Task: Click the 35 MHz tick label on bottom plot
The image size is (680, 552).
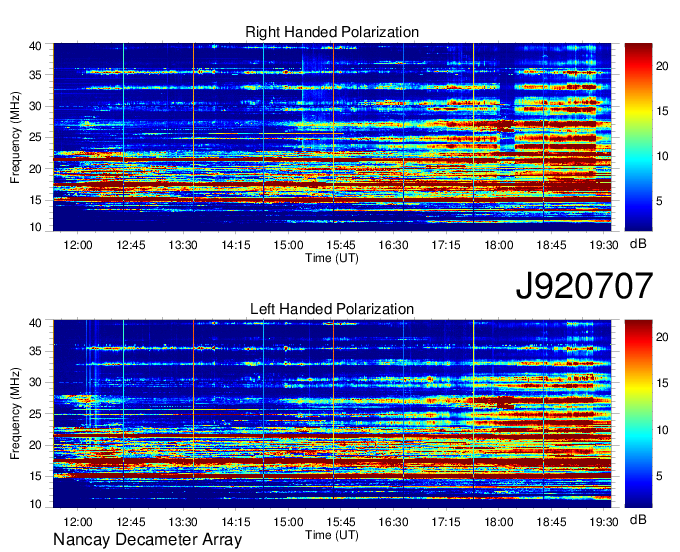Action: [x=35, y=351]
